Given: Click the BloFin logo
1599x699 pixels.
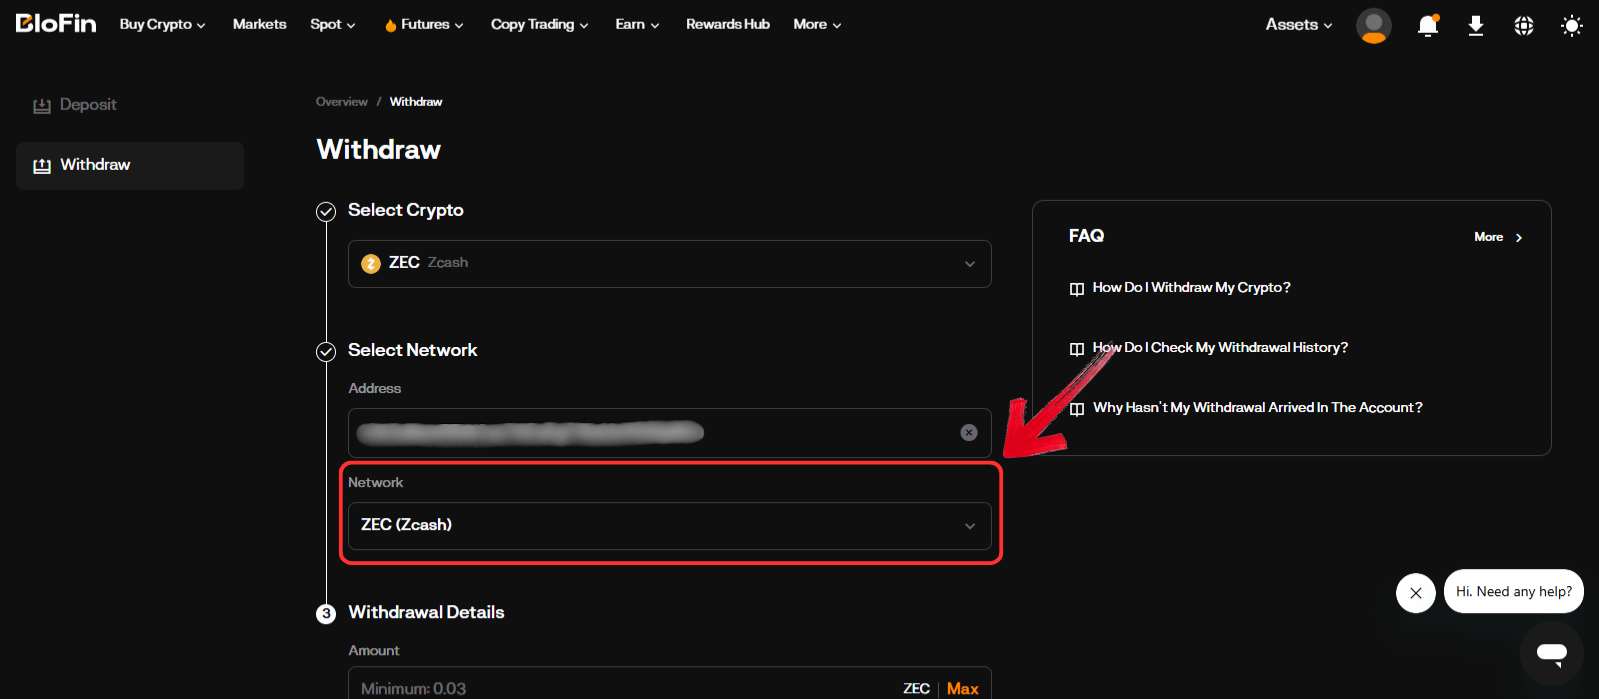Looking at the screenshot, I should (x=56, y=23).
